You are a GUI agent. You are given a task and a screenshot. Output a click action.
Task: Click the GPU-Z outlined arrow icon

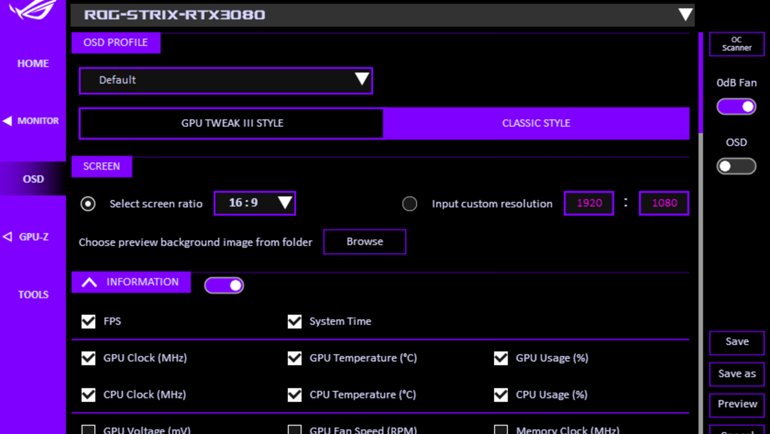7,237
